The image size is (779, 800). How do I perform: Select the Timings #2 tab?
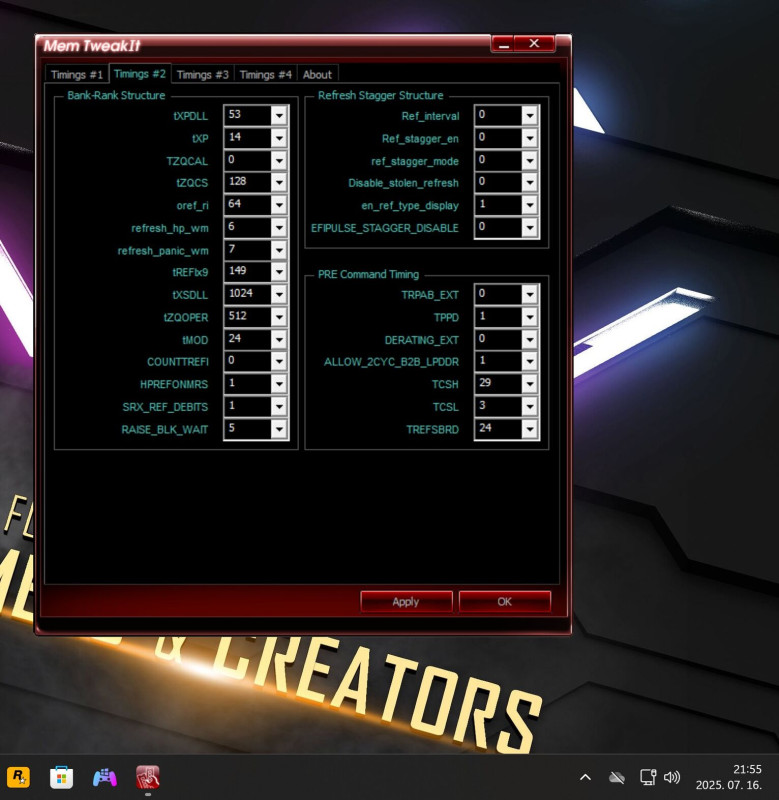pos(140,74)
